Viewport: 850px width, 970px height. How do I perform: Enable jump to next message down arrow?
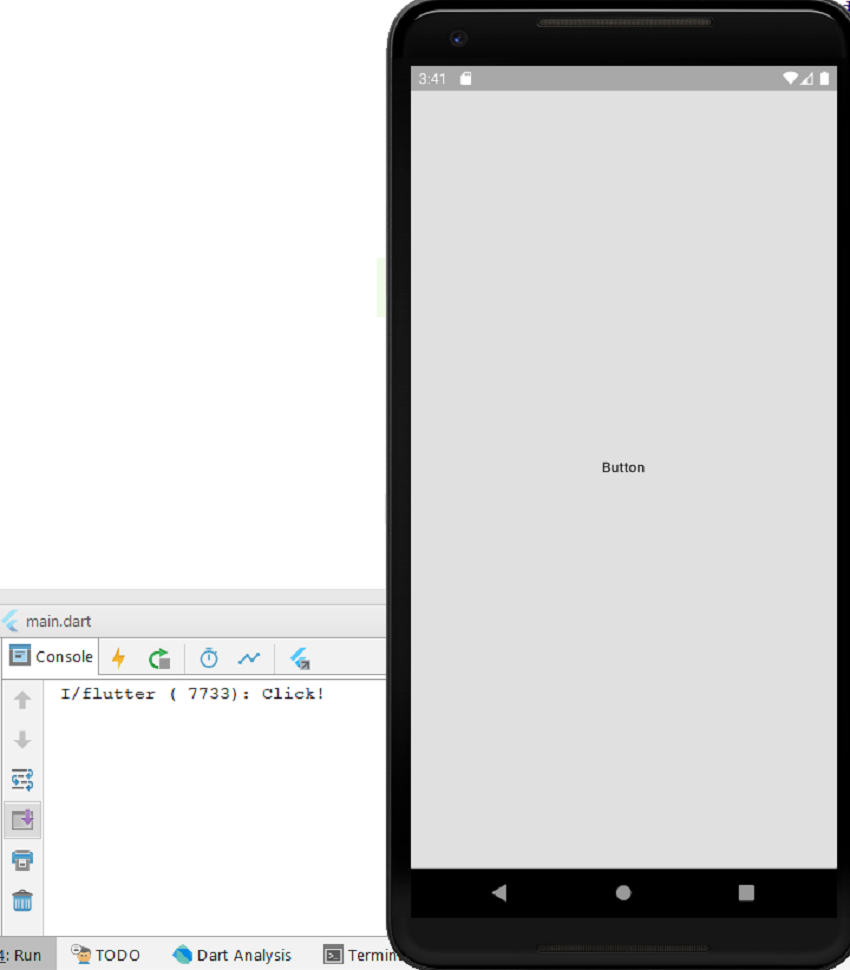click(x=23, y=739)
